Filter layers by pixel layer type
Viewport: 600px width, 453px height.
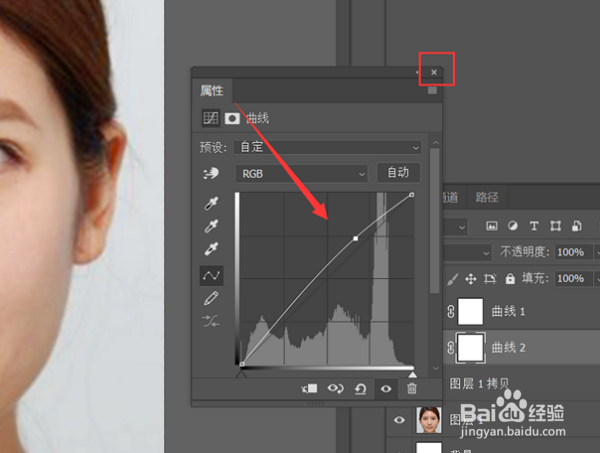click(492, 226)
